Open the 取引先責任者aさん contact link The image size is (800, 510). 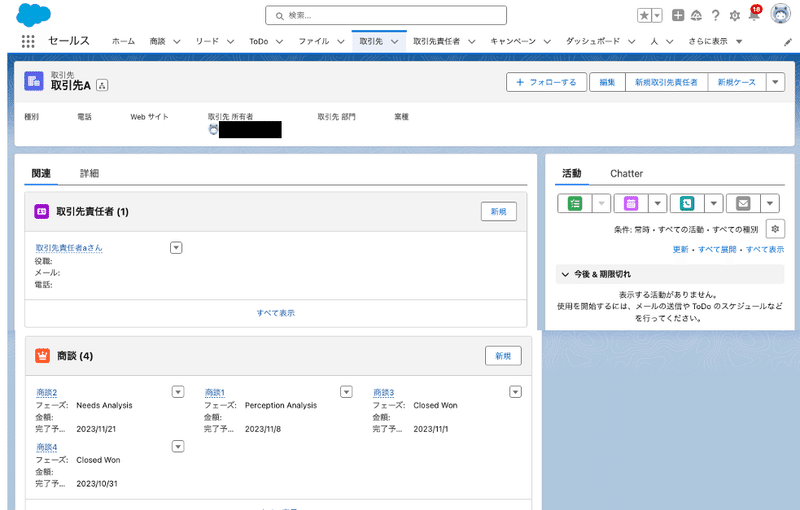[x=69, y=248]
